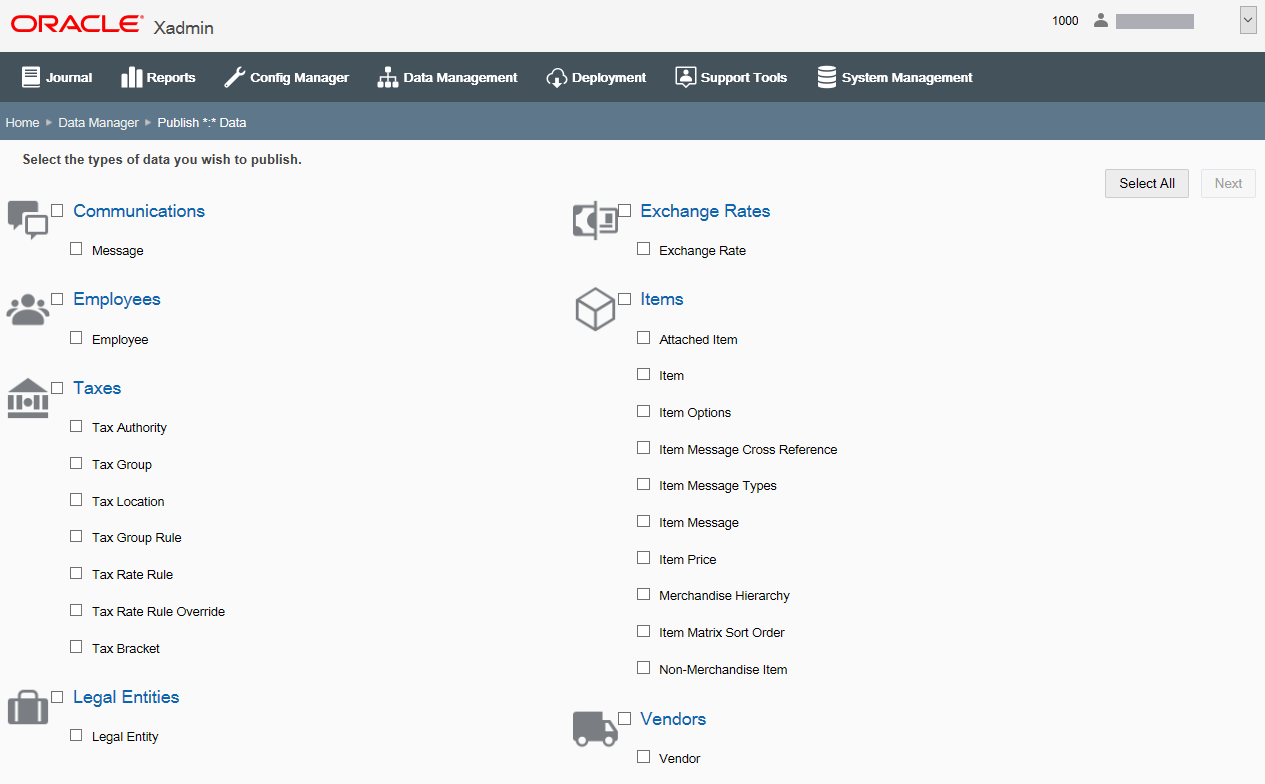The image size is (1265, 784).
Task: Check the Message checkbox under Communications
Action: [x=77, y=248]
